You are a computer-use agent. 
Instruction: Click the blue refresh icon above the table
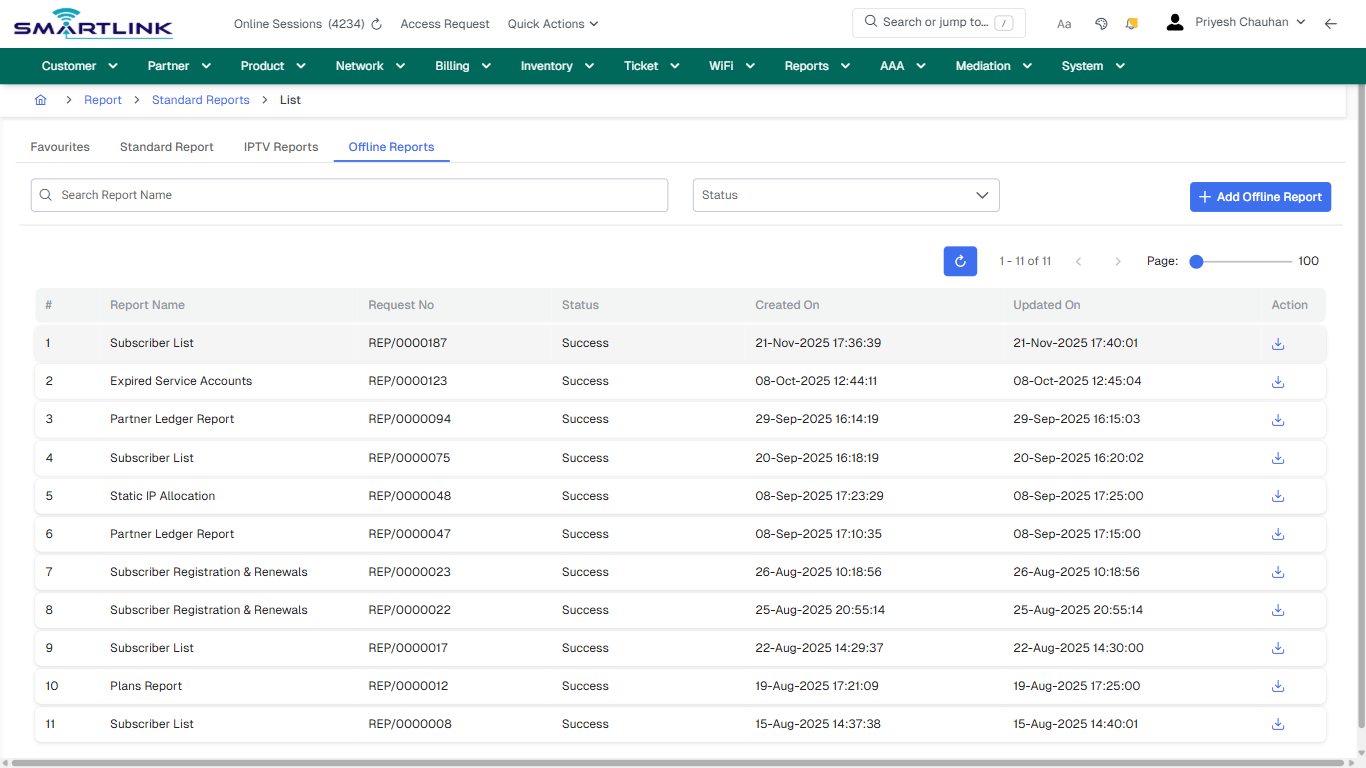click(960, 261)
